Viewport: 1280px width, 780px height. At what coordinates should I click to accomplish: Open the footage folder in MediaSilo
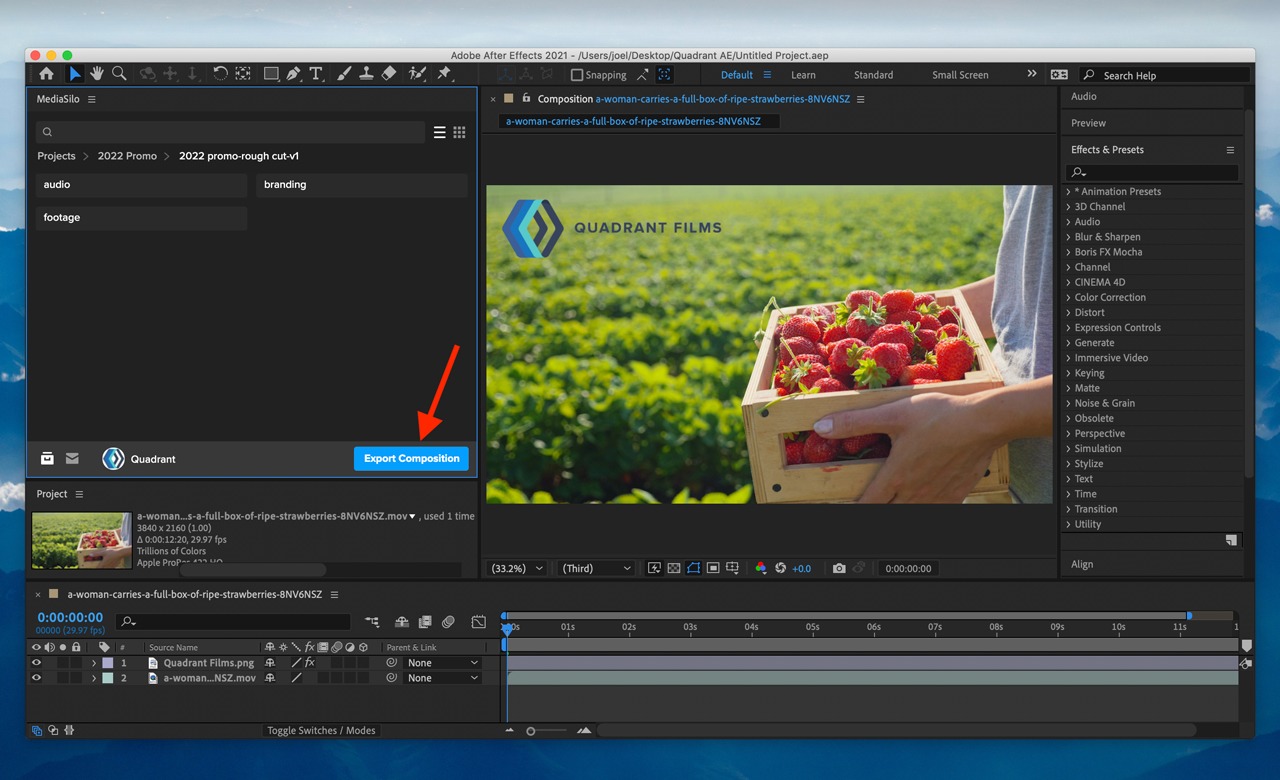point(141,218)
